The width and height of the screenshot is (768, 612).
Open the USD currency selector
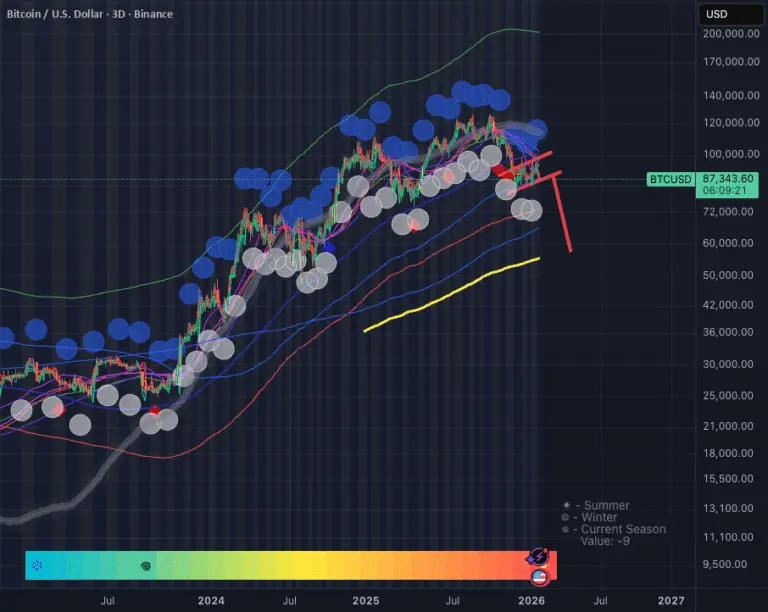tap(730, 14)
